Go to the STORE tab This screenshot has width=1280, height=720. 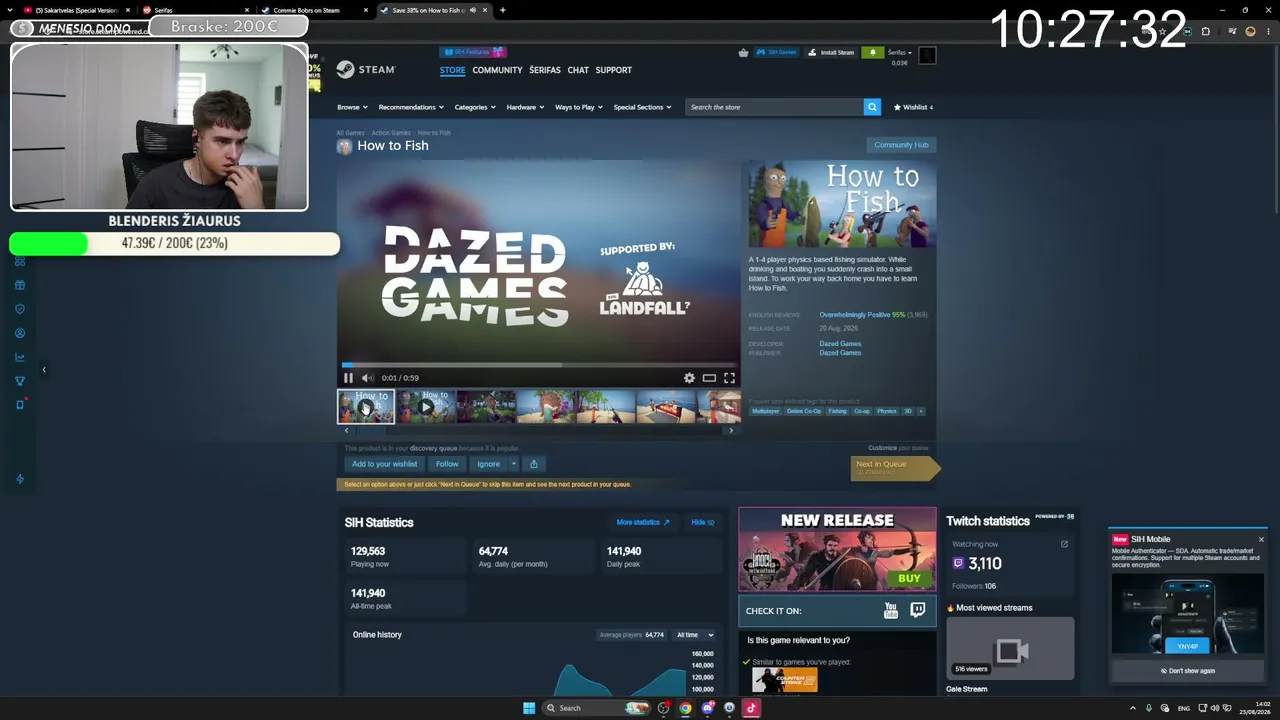coord(452,70)
